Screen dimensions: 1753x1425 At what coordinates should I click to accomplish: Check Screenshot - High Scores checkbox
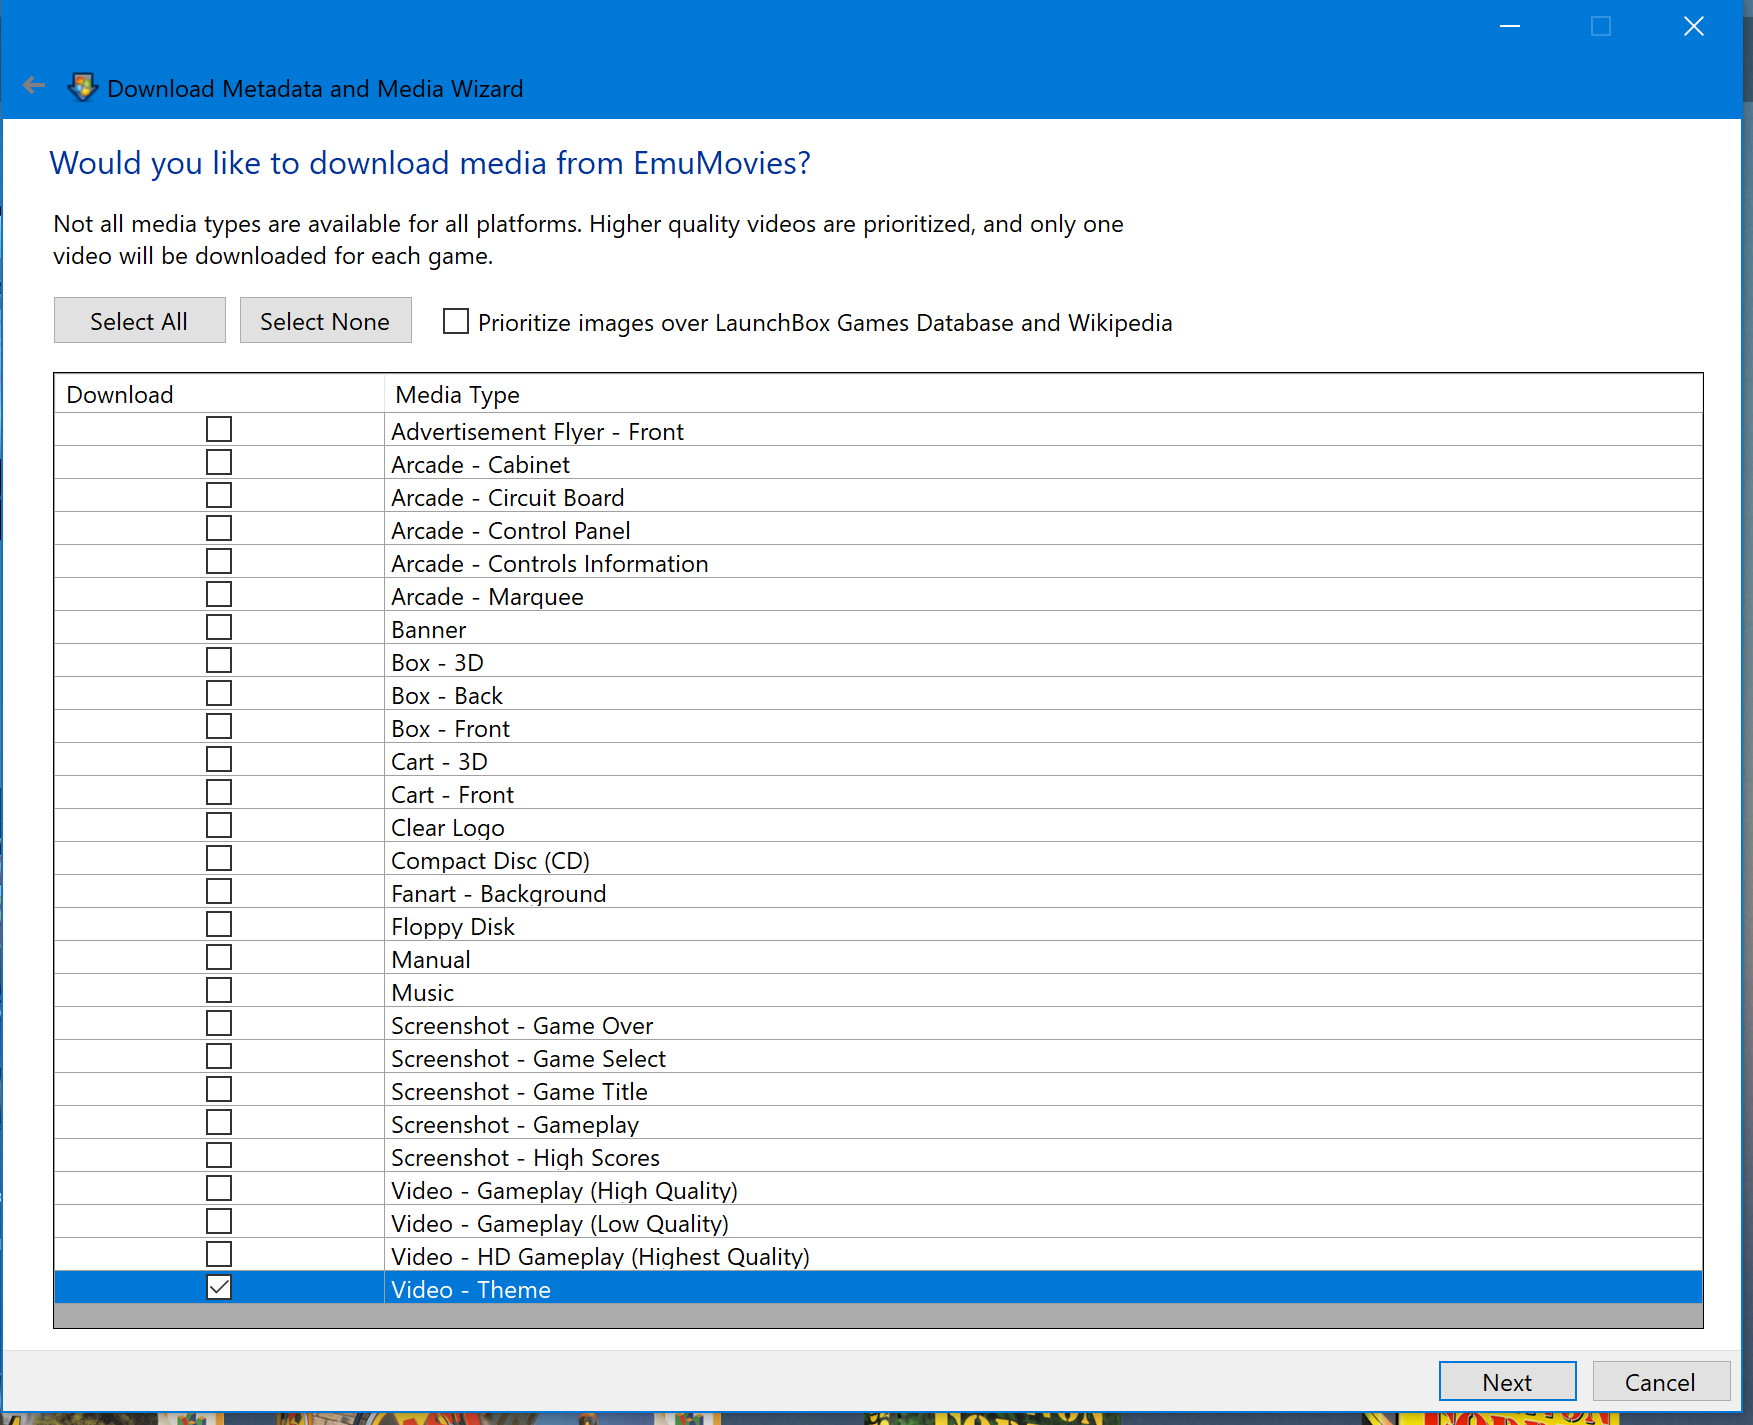coord(219,1155)
